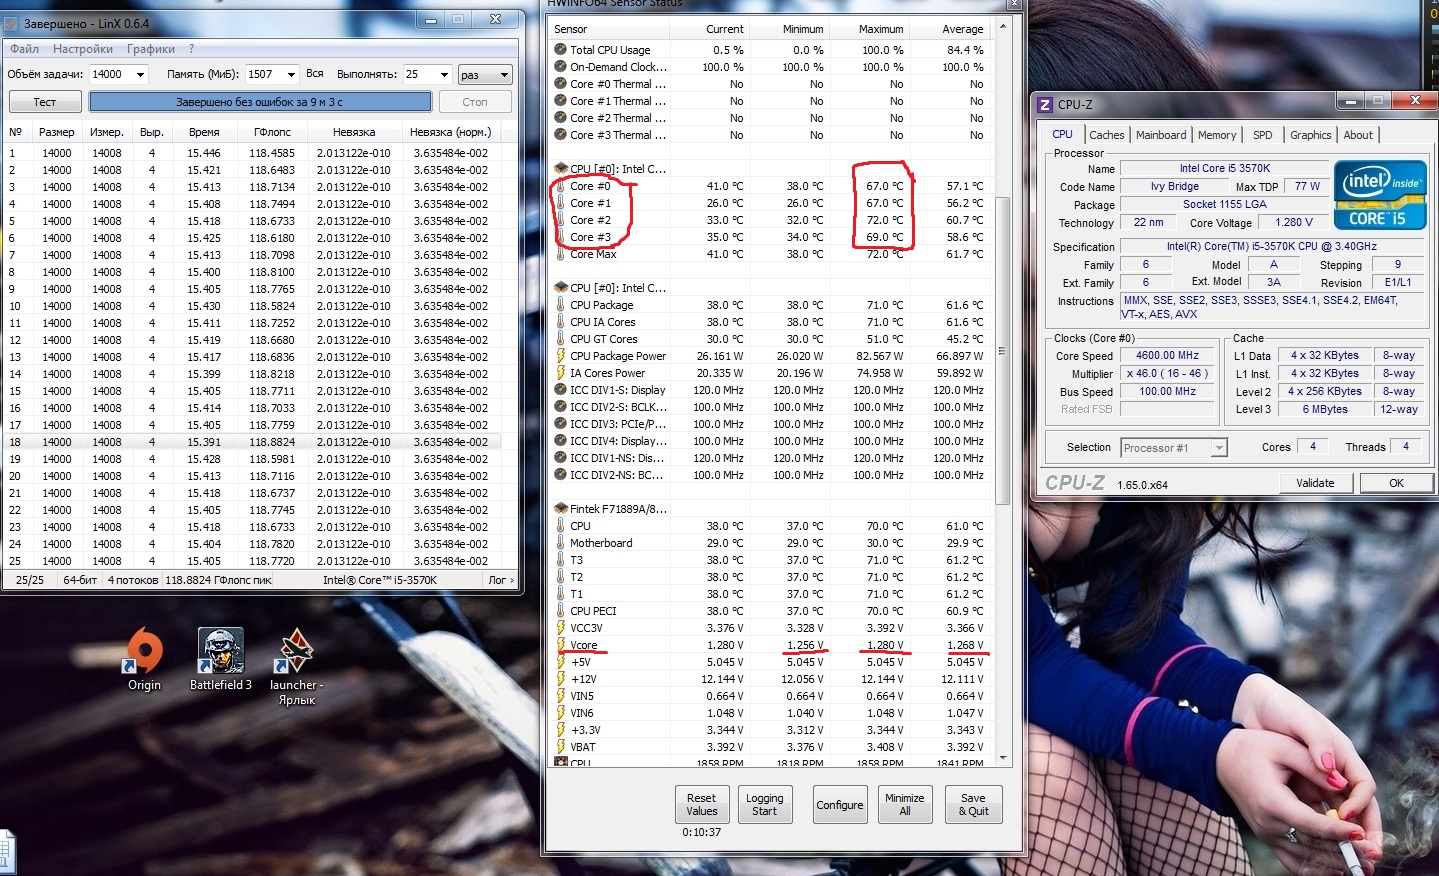
Task: Click the OK button in CPU-Z
Action: pyautogui.click(x=1396, y=483)
